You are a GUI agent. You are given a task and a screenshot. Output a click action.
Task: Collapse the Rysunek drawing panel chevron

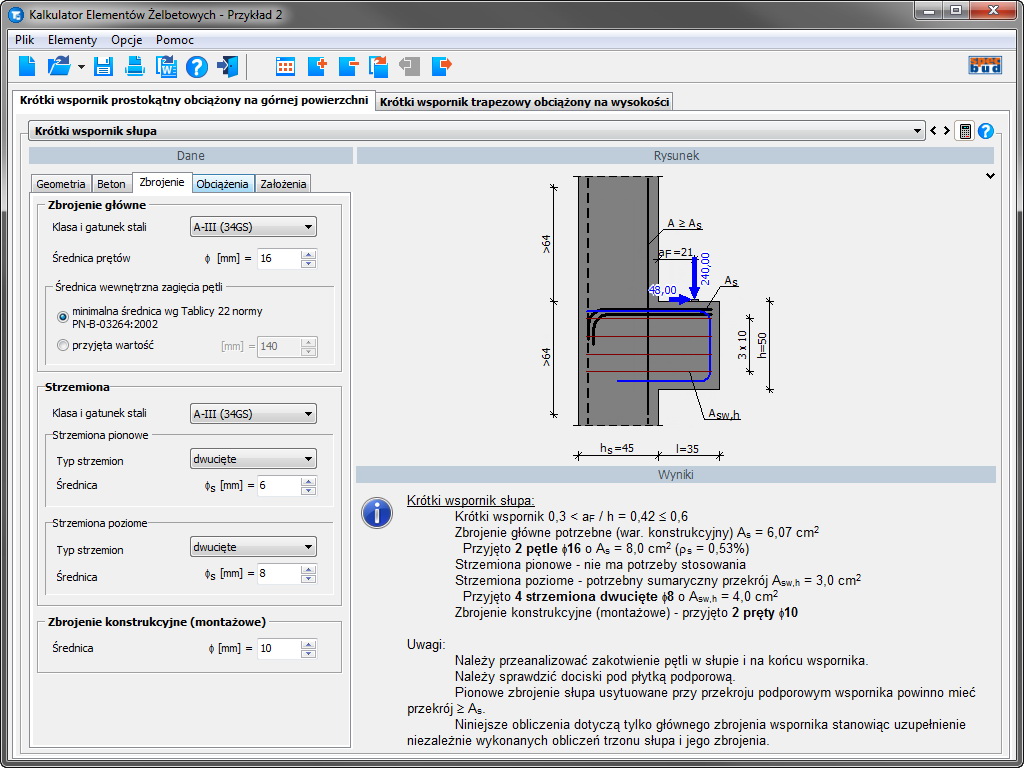click(x=990, y=176)
